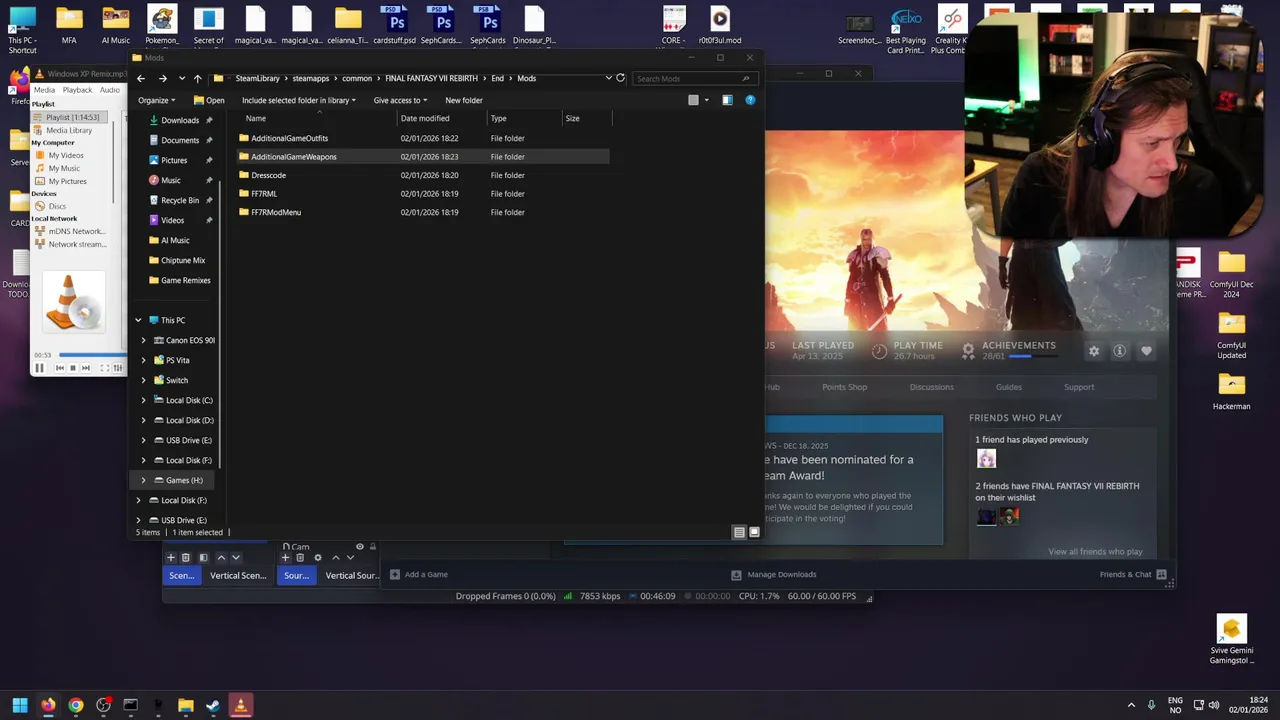This screenshot has width=1280, height=720.
Task: Open Steam from the taskbar
Action: click(x=212, y=705)
